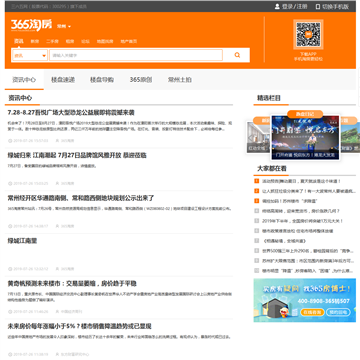Click the clock icon under the 黄奇帆 article
The image size is (360, 360).
click(10, 312)
